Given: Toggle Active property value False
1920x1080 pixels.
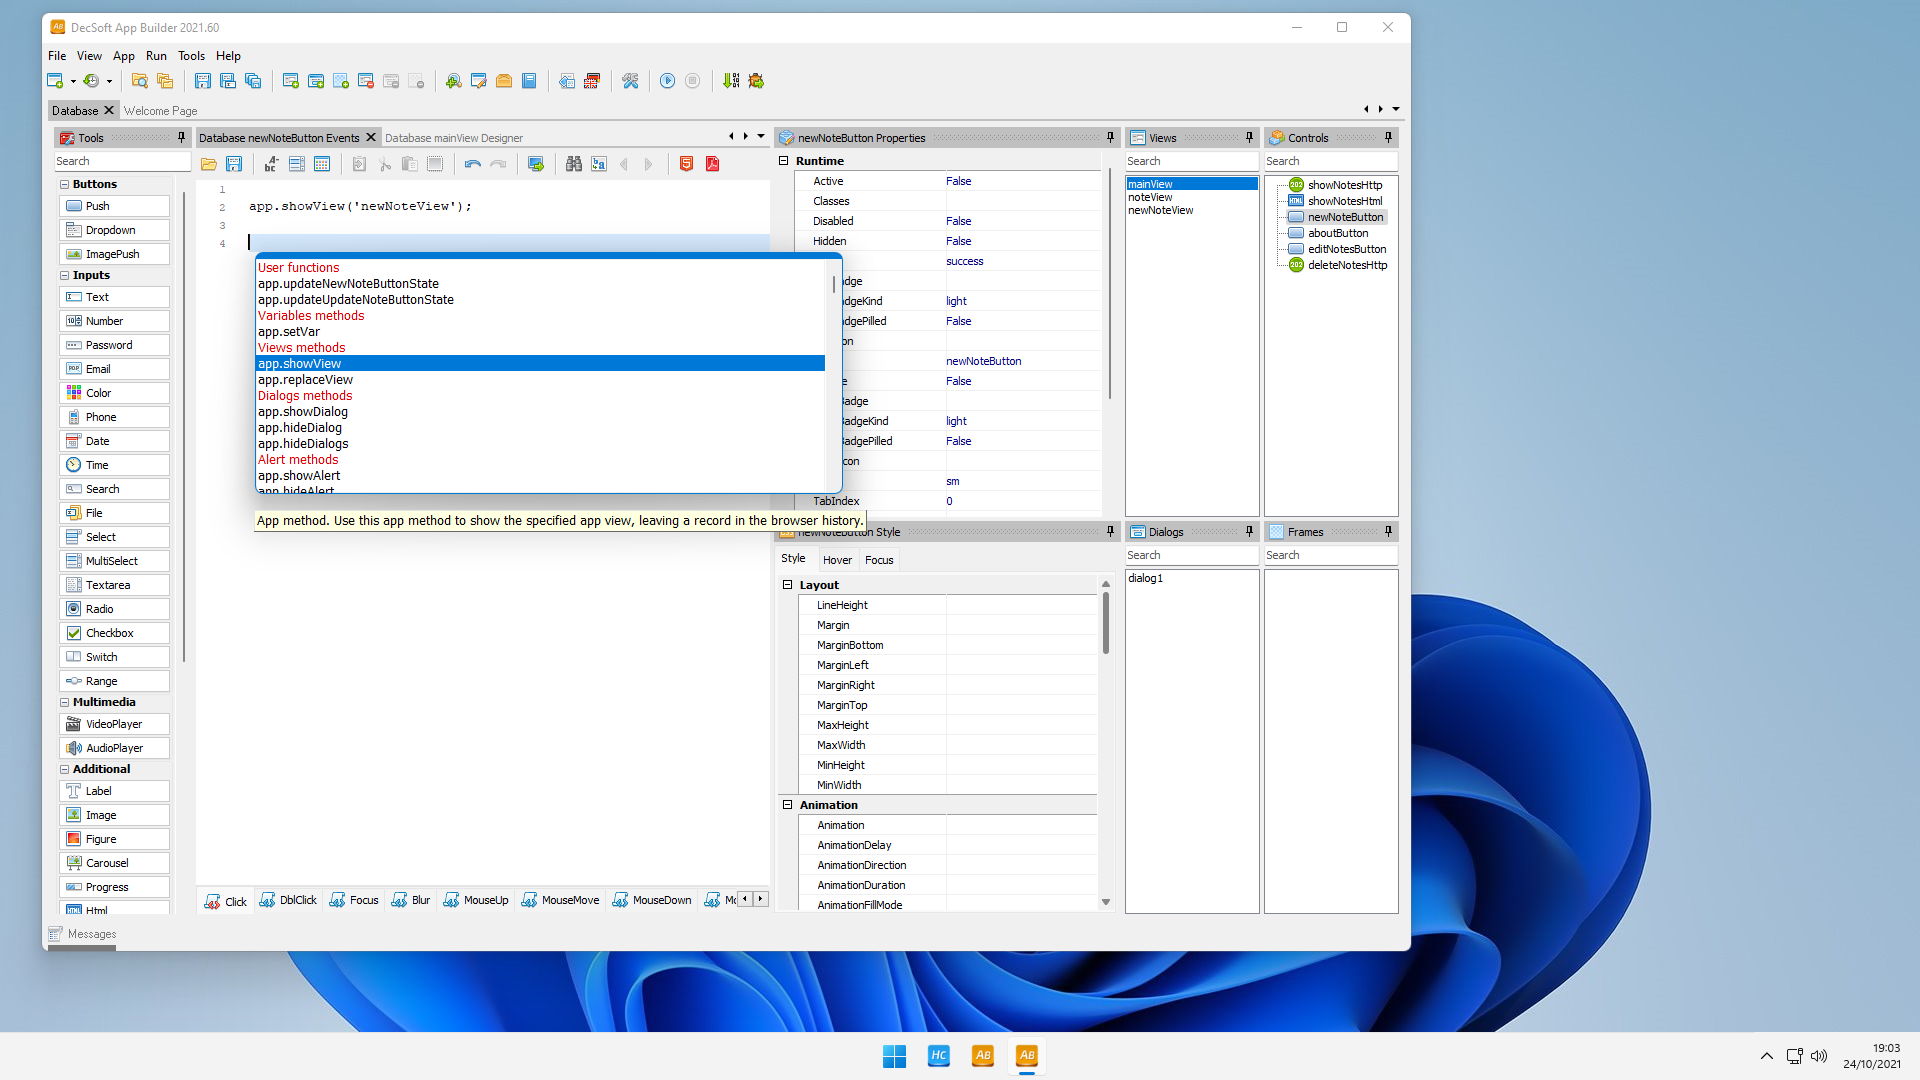Looking at the screenshot, I should coord(959,181).
